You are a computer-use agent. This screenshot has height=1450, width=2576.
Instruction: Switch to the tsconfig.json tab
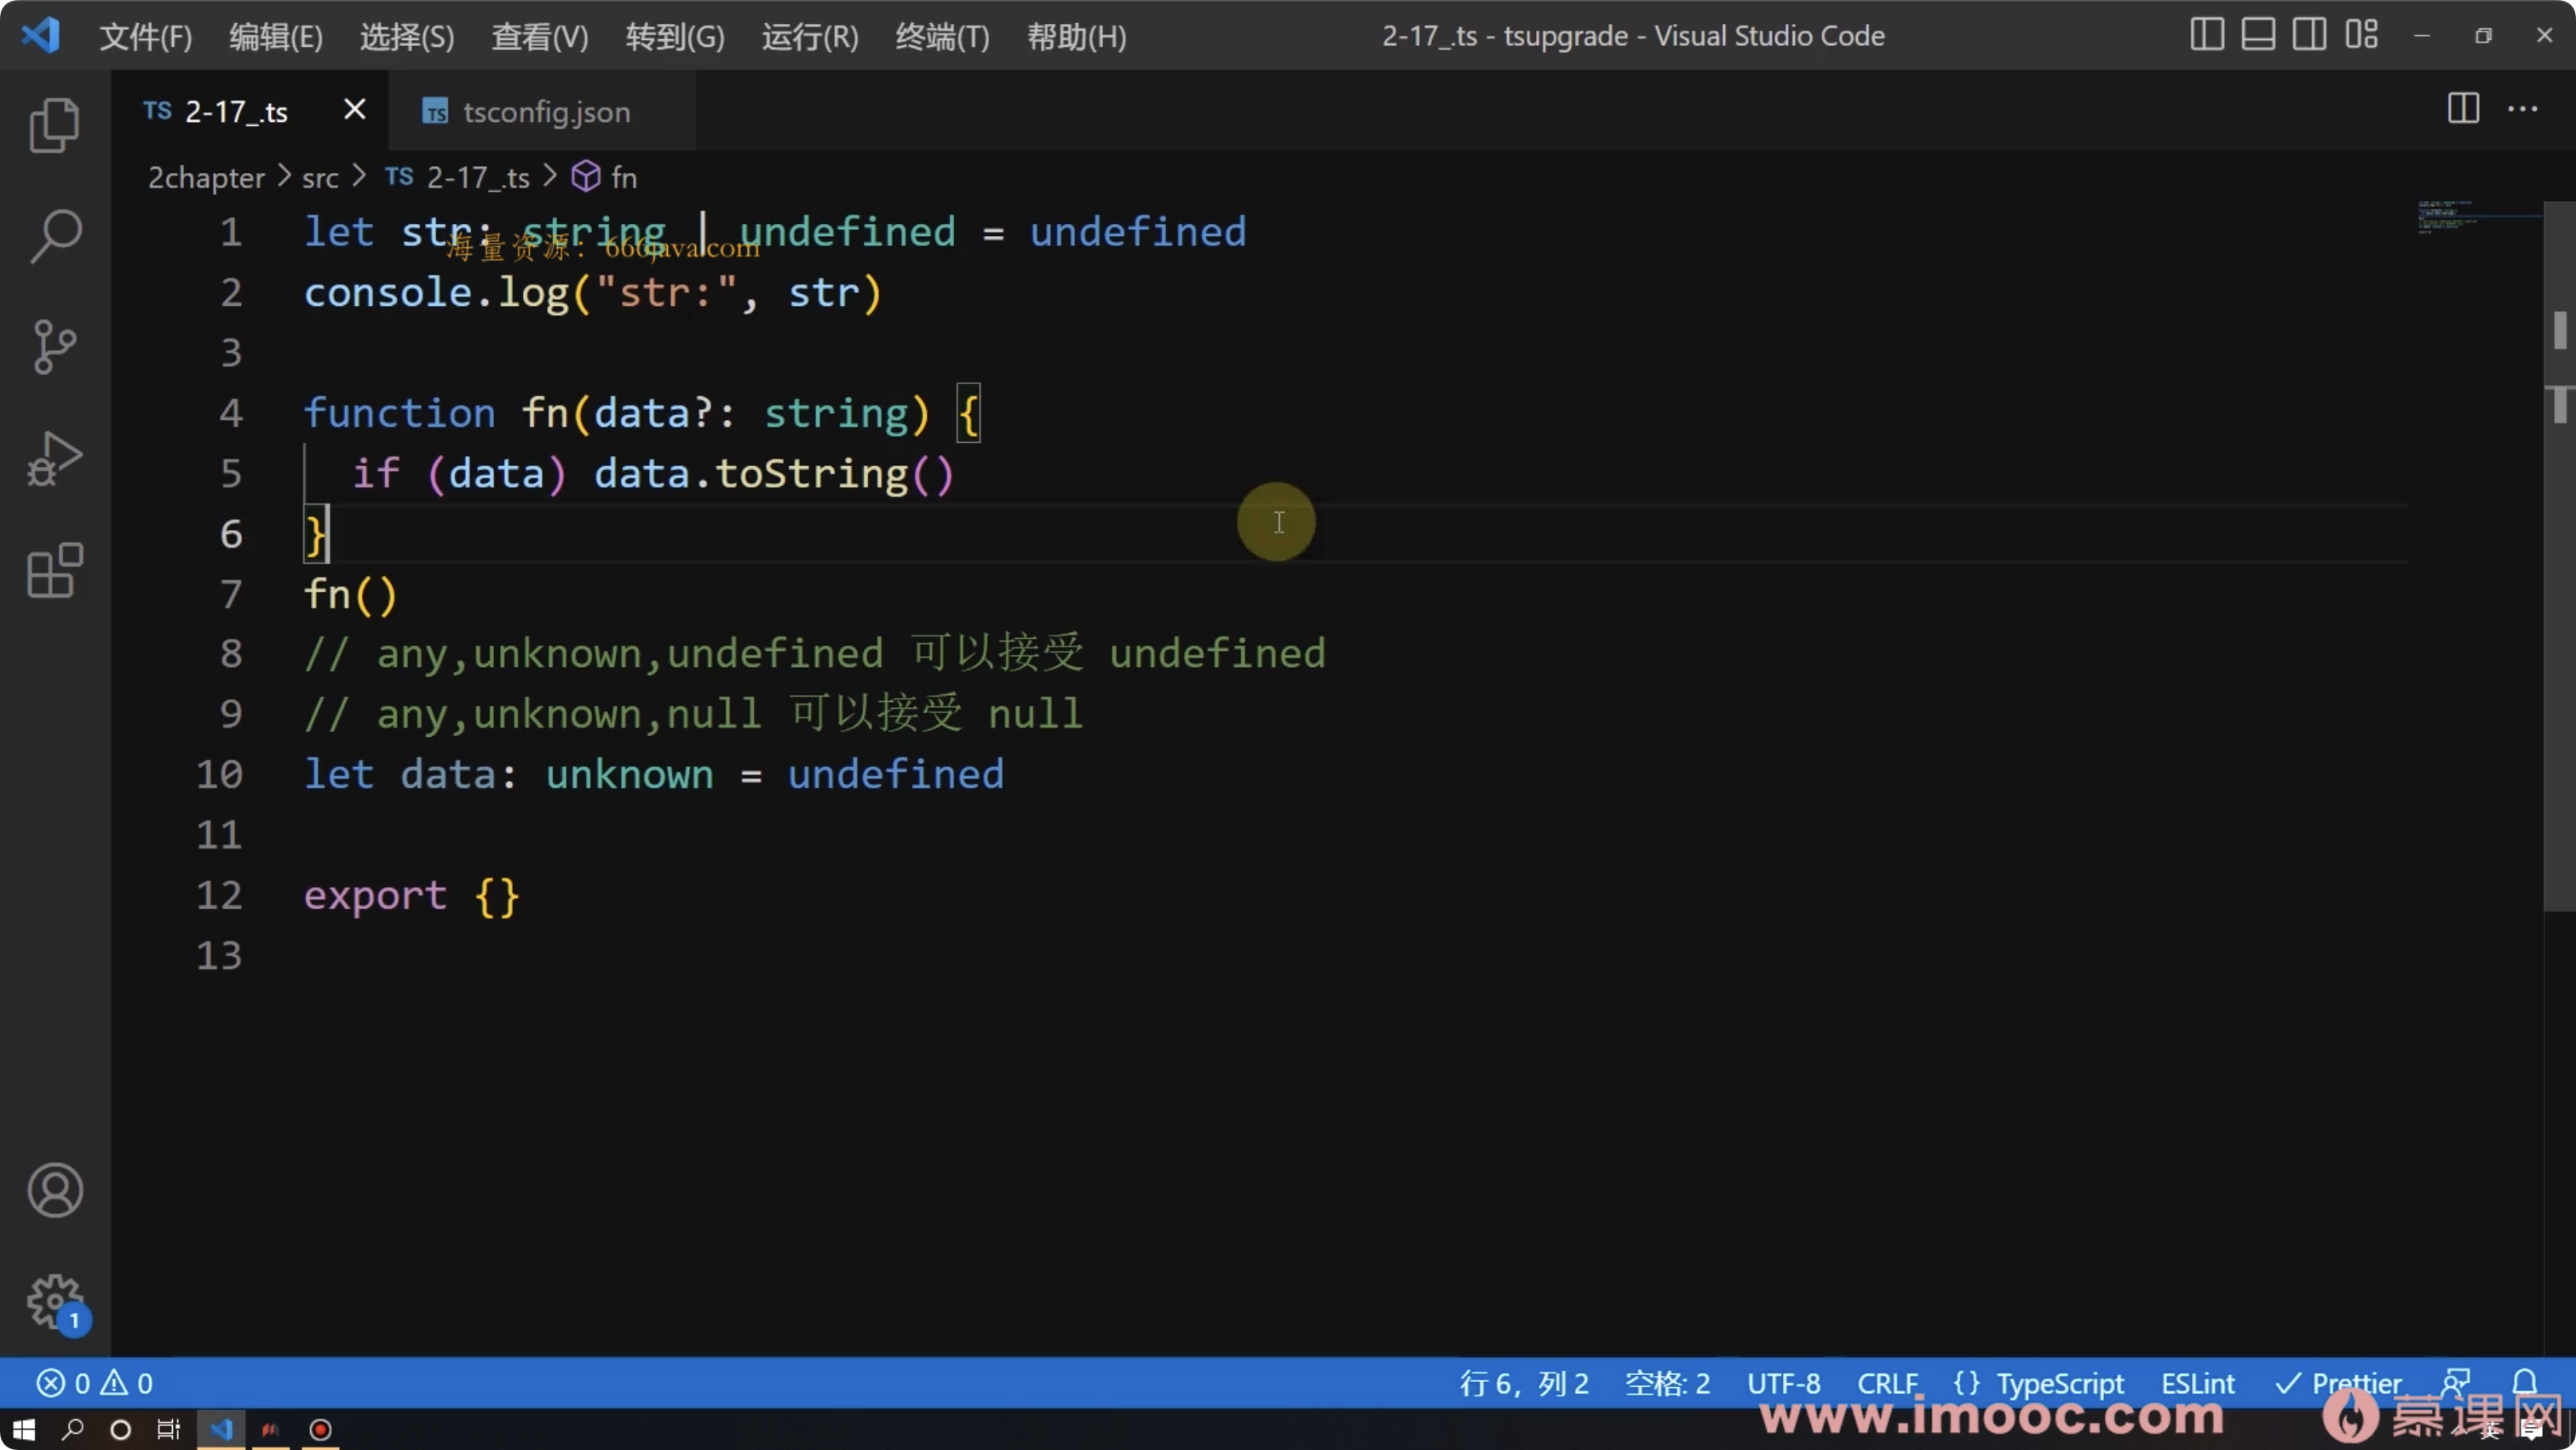point(545,112)
